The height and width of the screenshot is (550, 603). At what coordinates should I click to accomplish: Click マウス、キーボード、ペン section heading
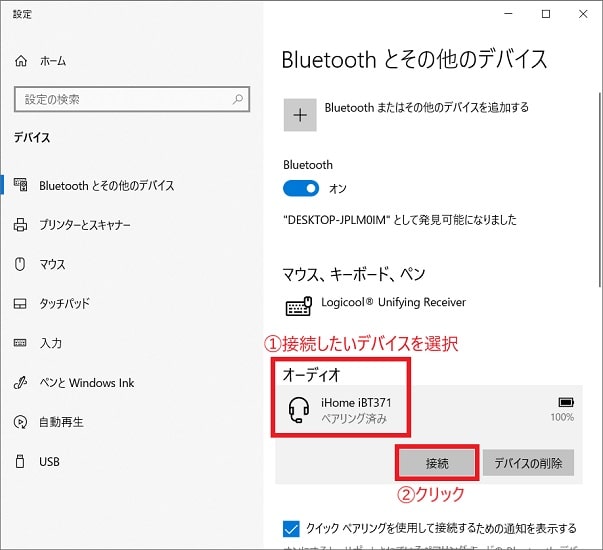coord(354,274)
